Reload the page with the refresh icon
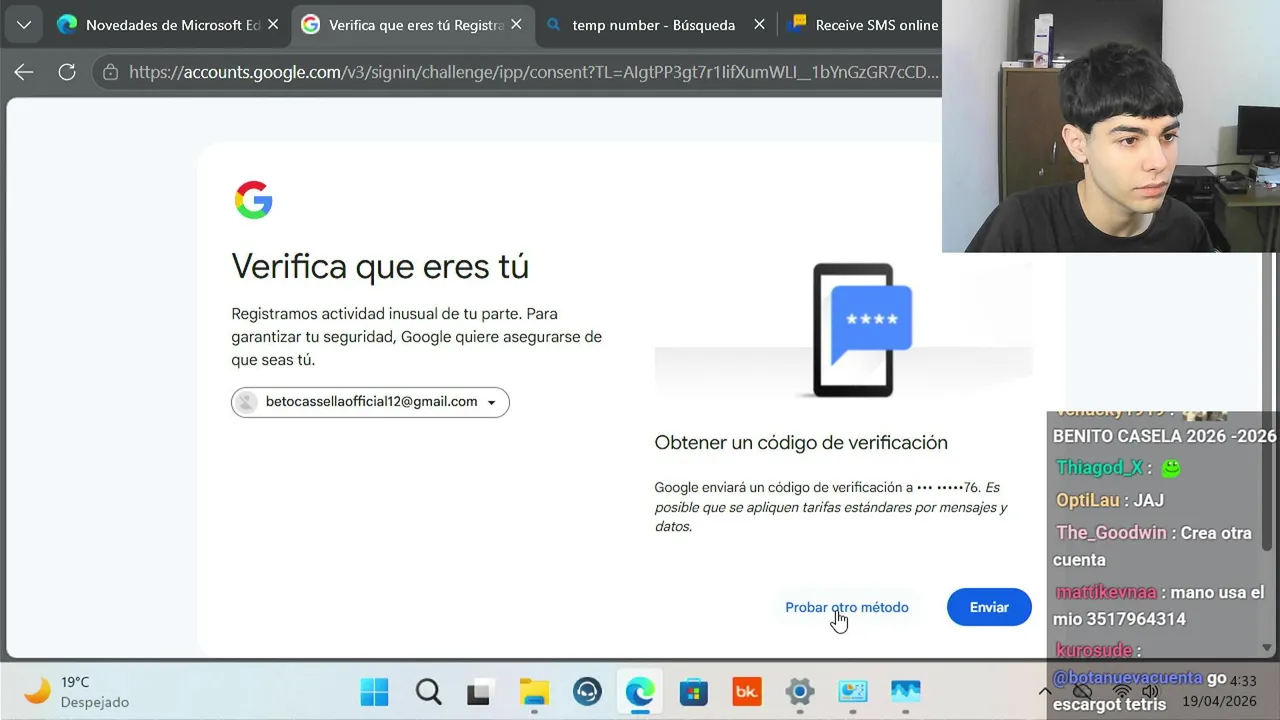The image size is (1280, 720). click(x=67, y=72)
